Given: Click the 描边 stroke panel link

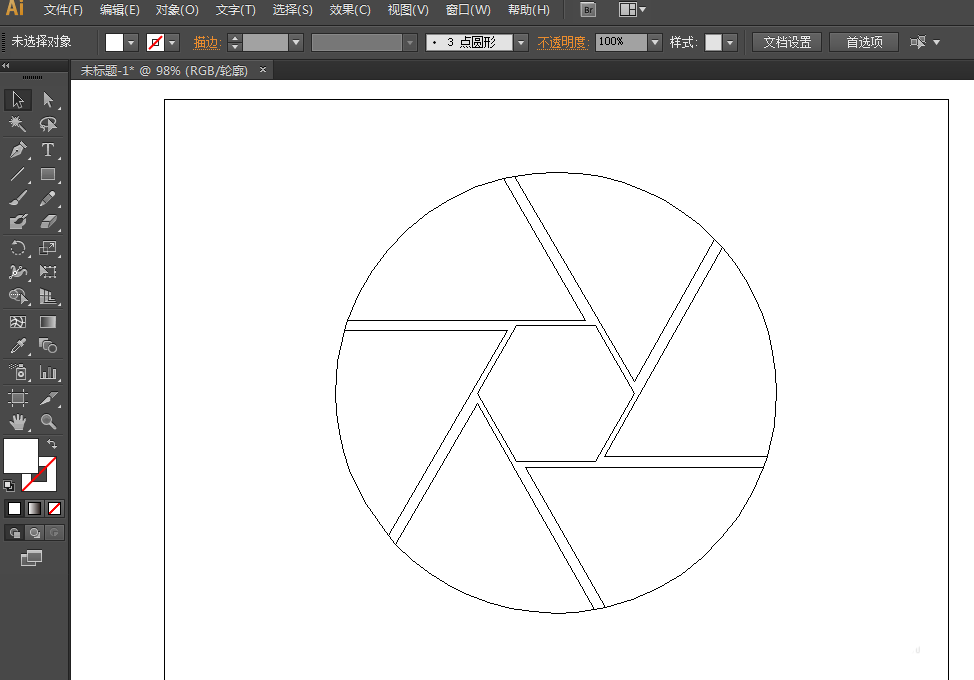Looking at the screenshot, I should pos(206,42).
